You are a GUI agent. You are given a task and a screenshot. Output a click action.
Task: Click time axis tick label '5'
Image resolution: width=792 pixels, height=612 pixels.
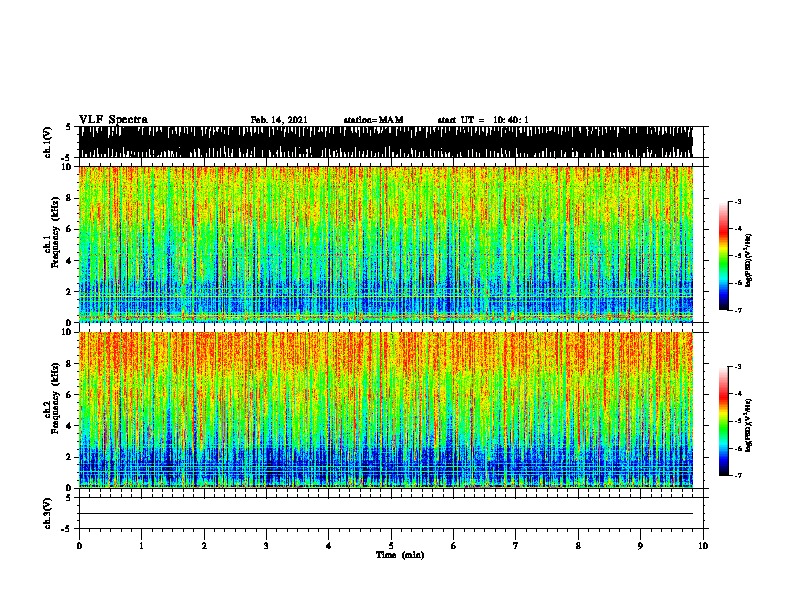click(391, 546)
